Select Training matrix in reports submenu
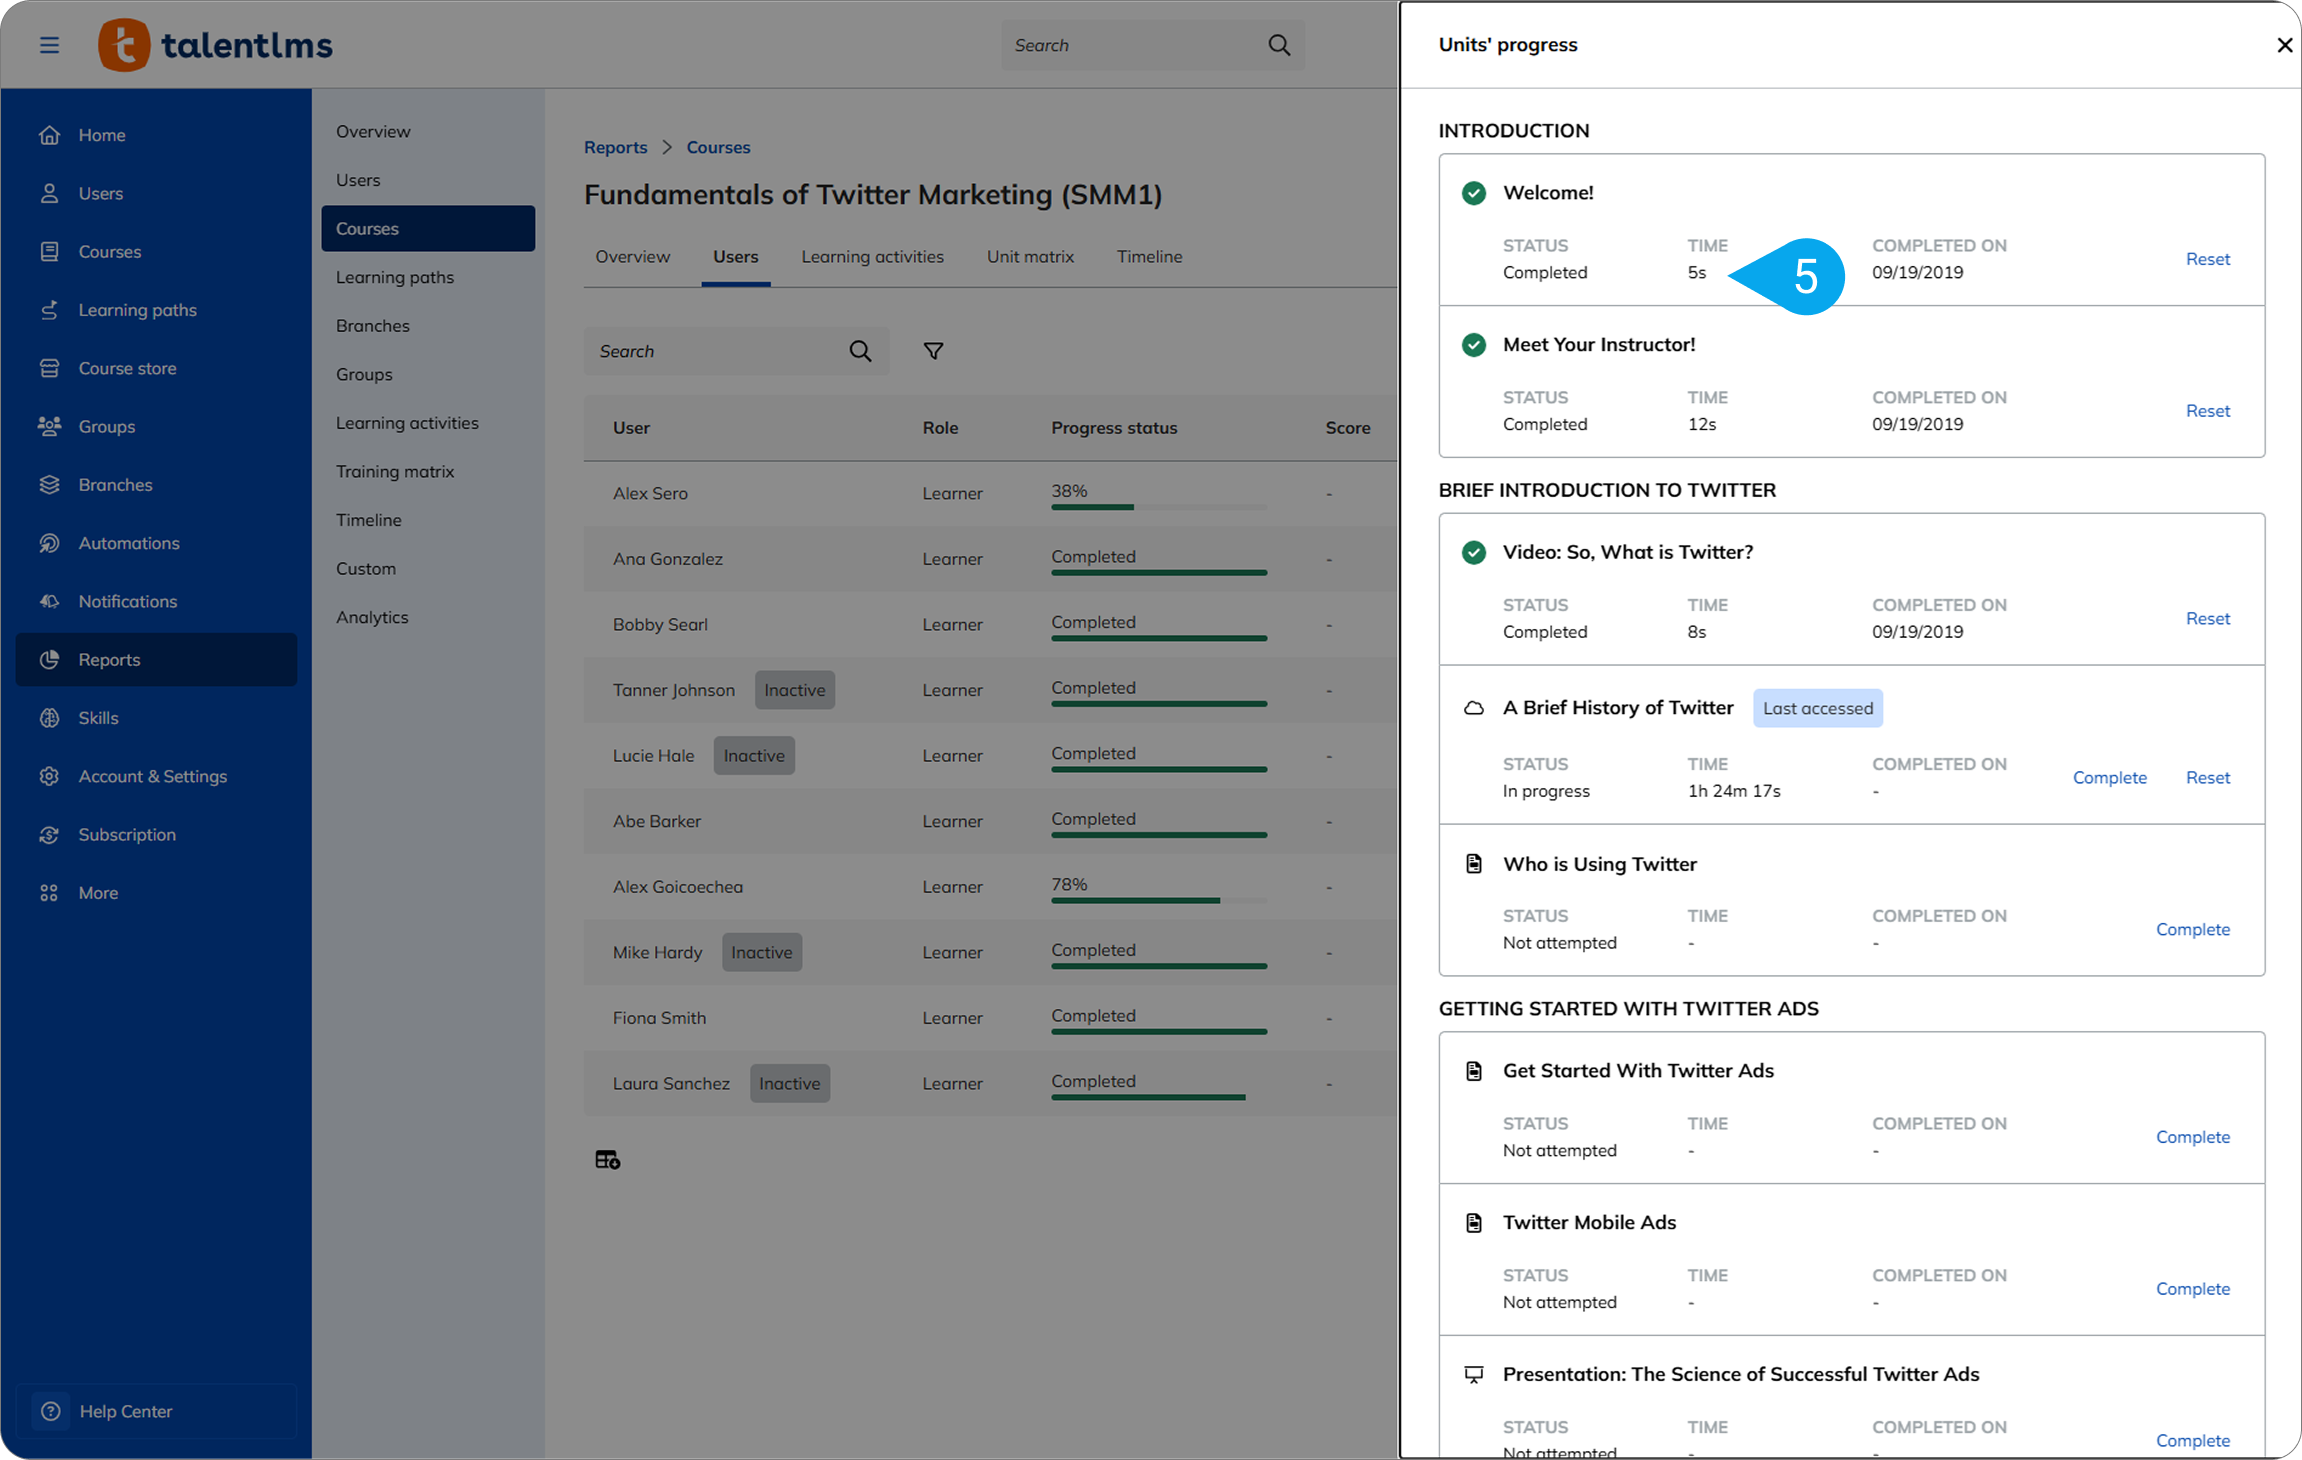 [395, 471]
